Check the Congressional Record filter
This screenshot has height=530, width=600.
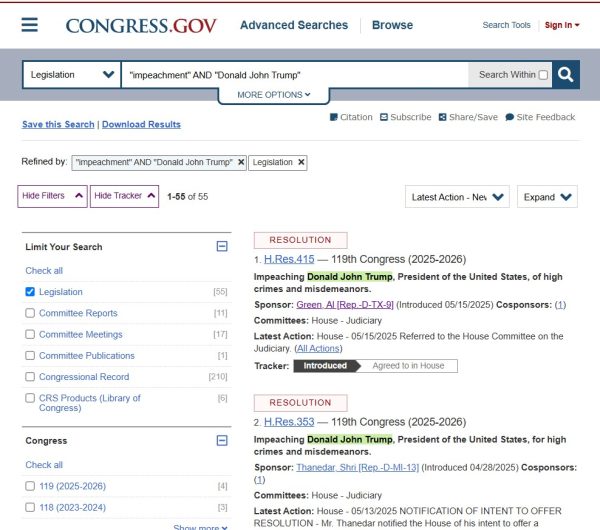[x=30, y=377]
